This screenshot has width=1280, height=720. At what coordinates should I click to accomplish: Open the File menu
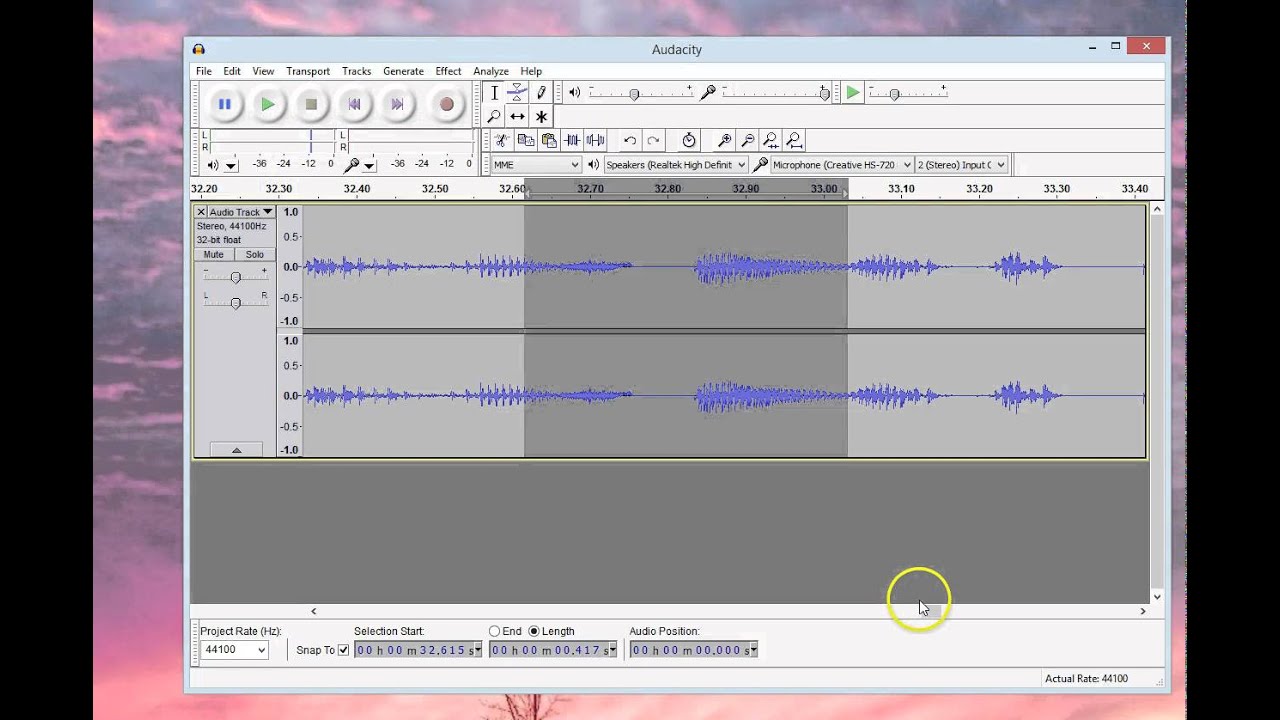point(204,71)
